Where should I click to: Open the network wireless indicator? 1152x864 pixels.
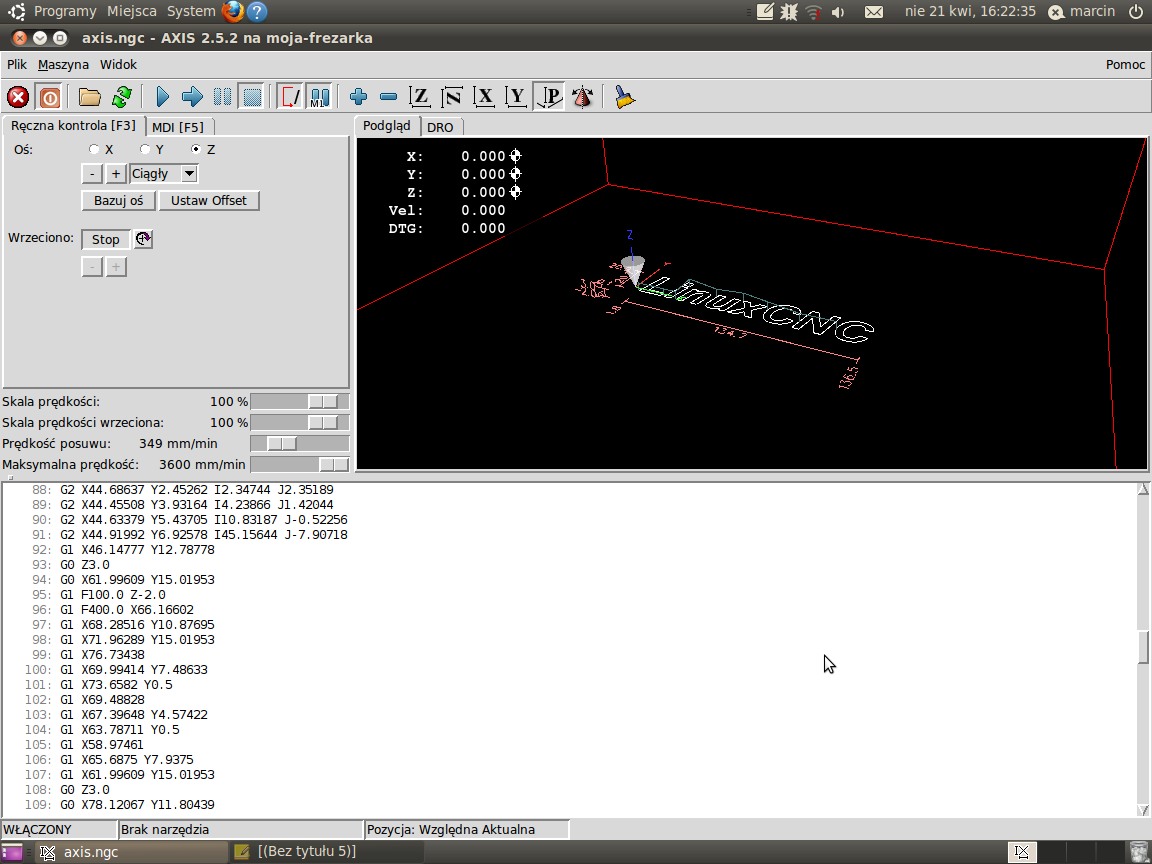(x=813, y=12)
